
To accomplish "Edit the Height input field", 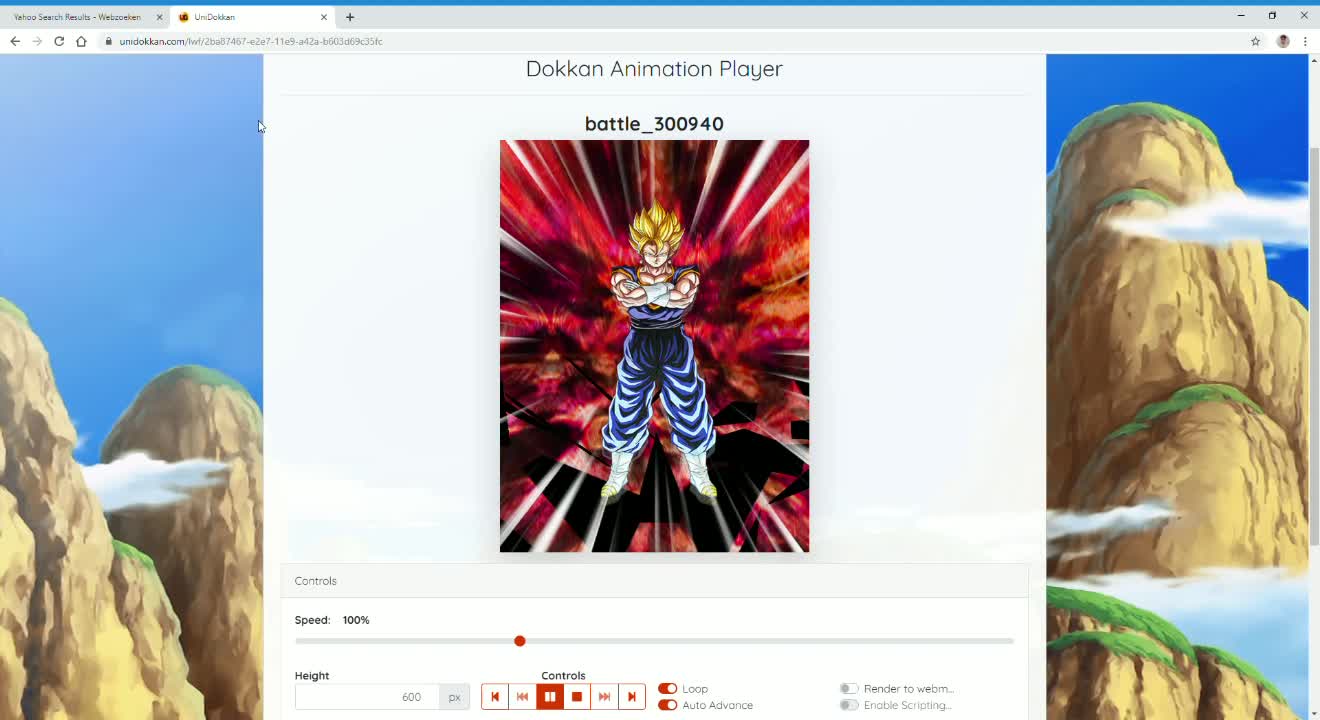I will 367,697.
